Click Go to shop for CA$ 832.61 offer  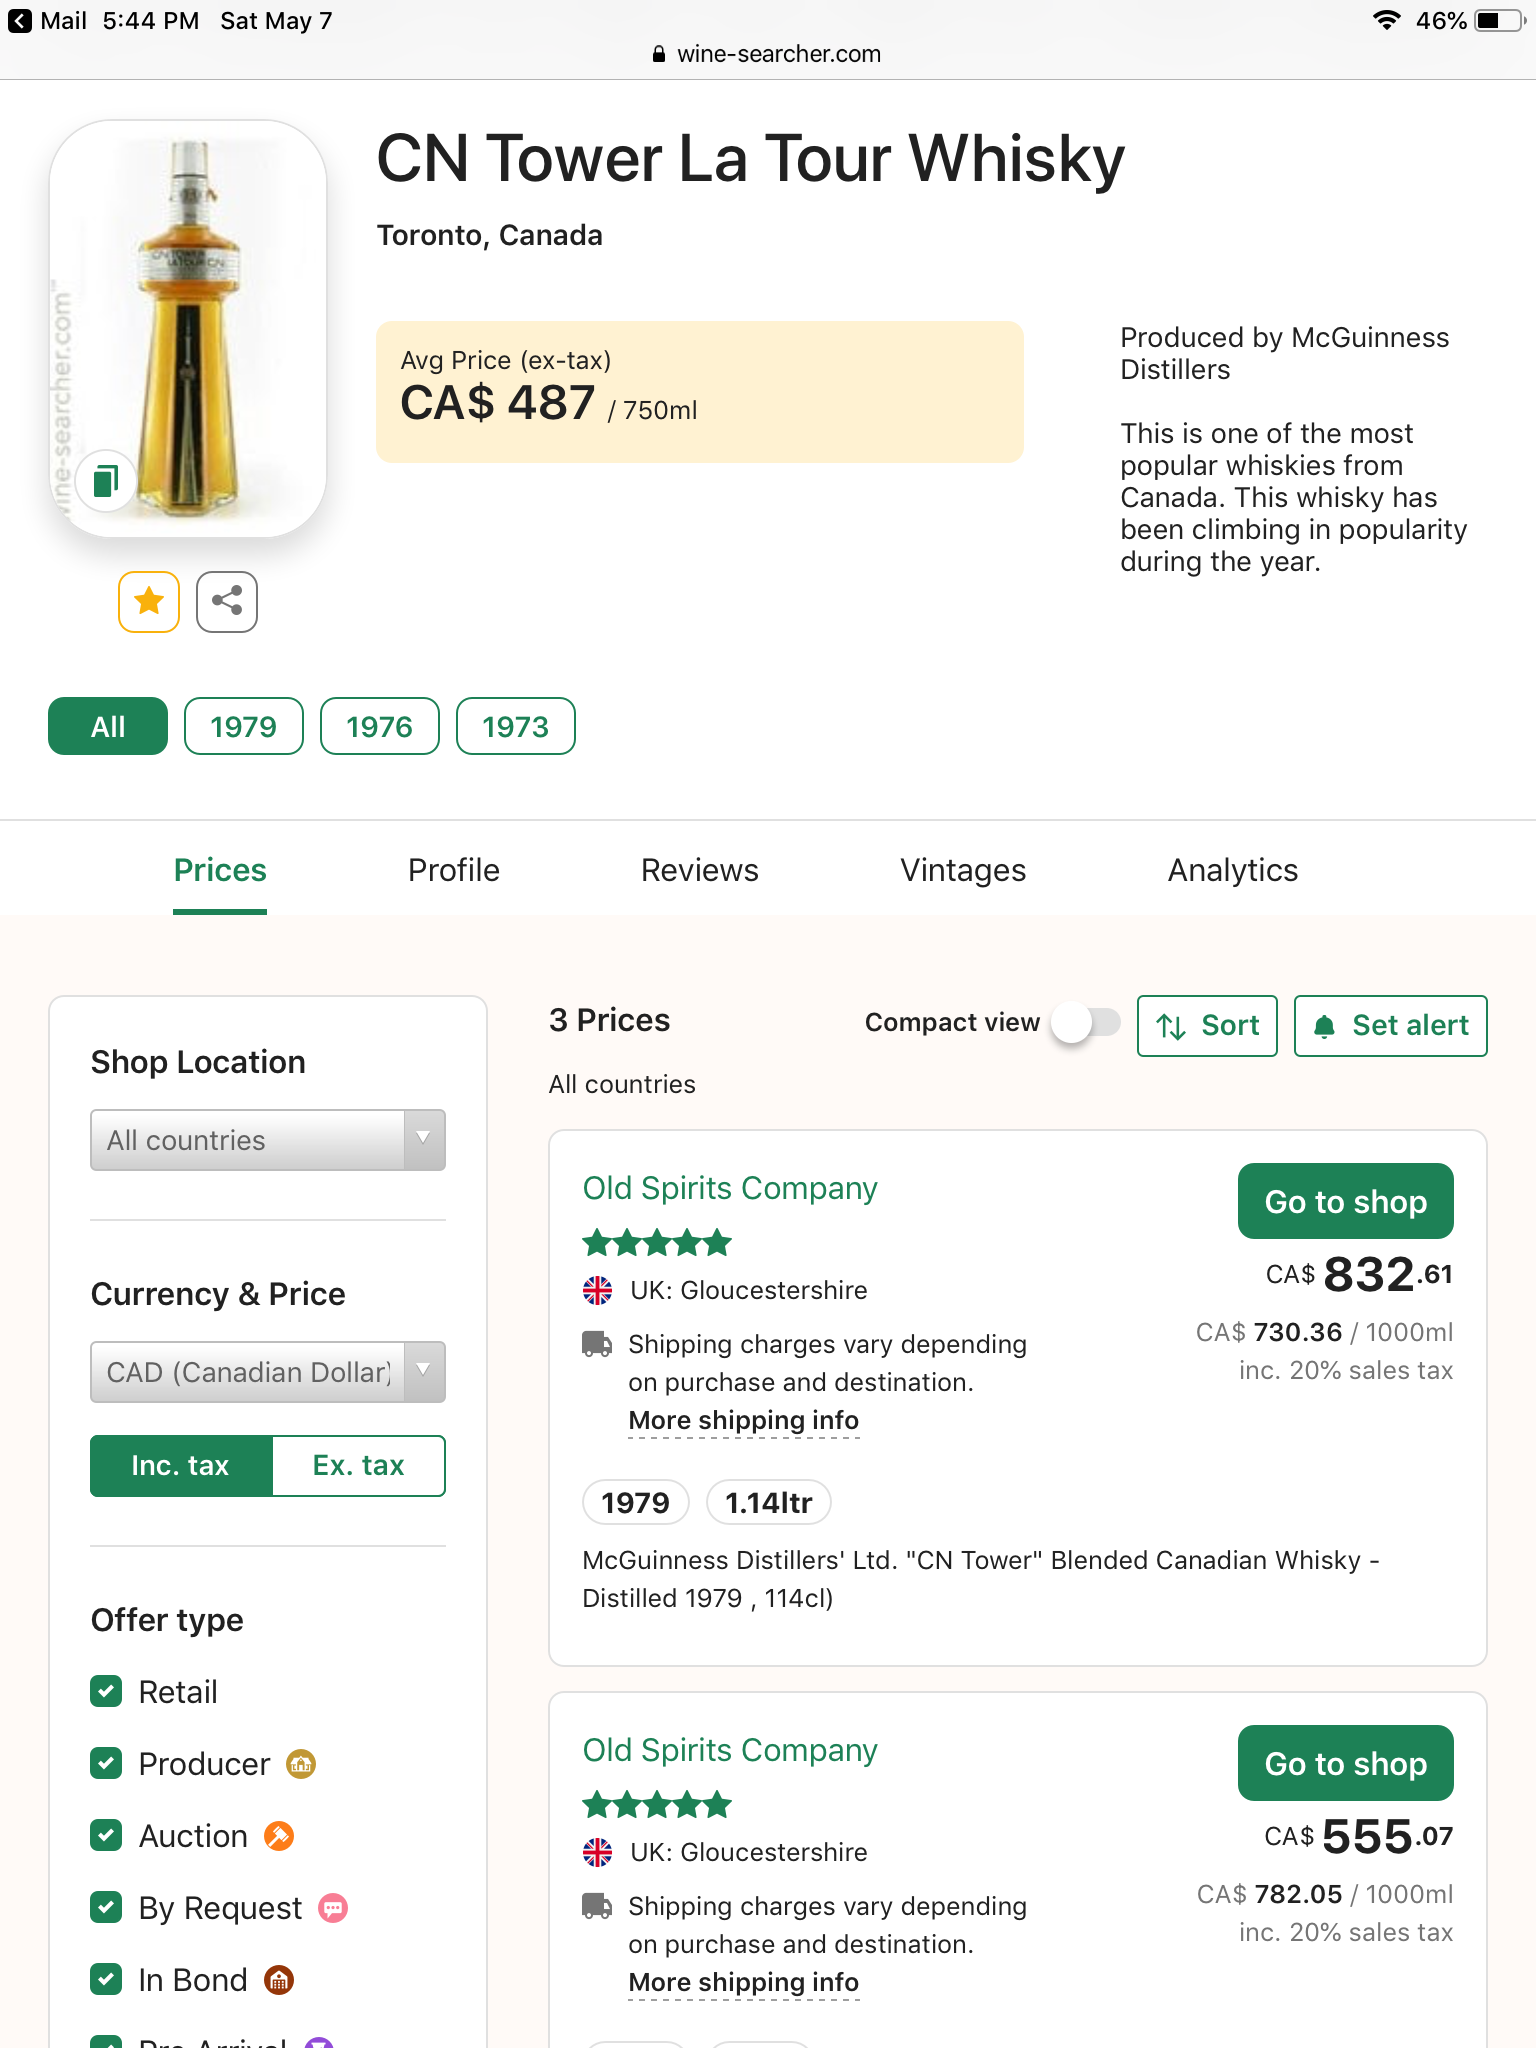[x=1345, y=1201]
